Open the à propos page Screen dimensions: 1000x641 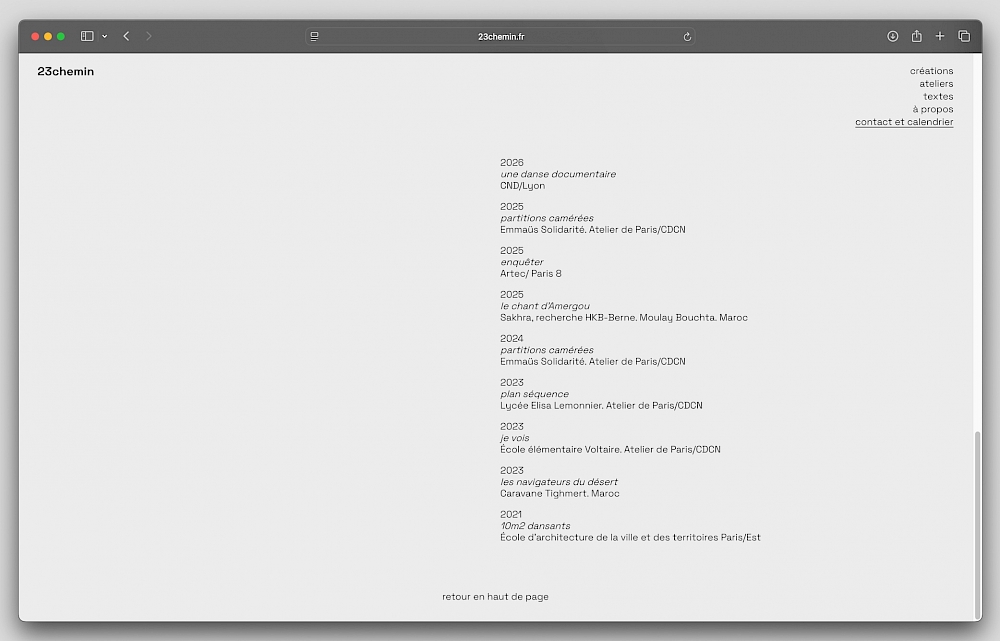tap(932, 109)
